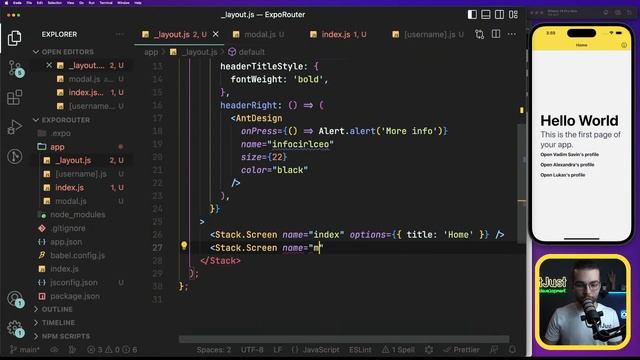The height and width of the screenshot is (360, 640).
Task: Click the ESLint status bar item
Action: 360,349
